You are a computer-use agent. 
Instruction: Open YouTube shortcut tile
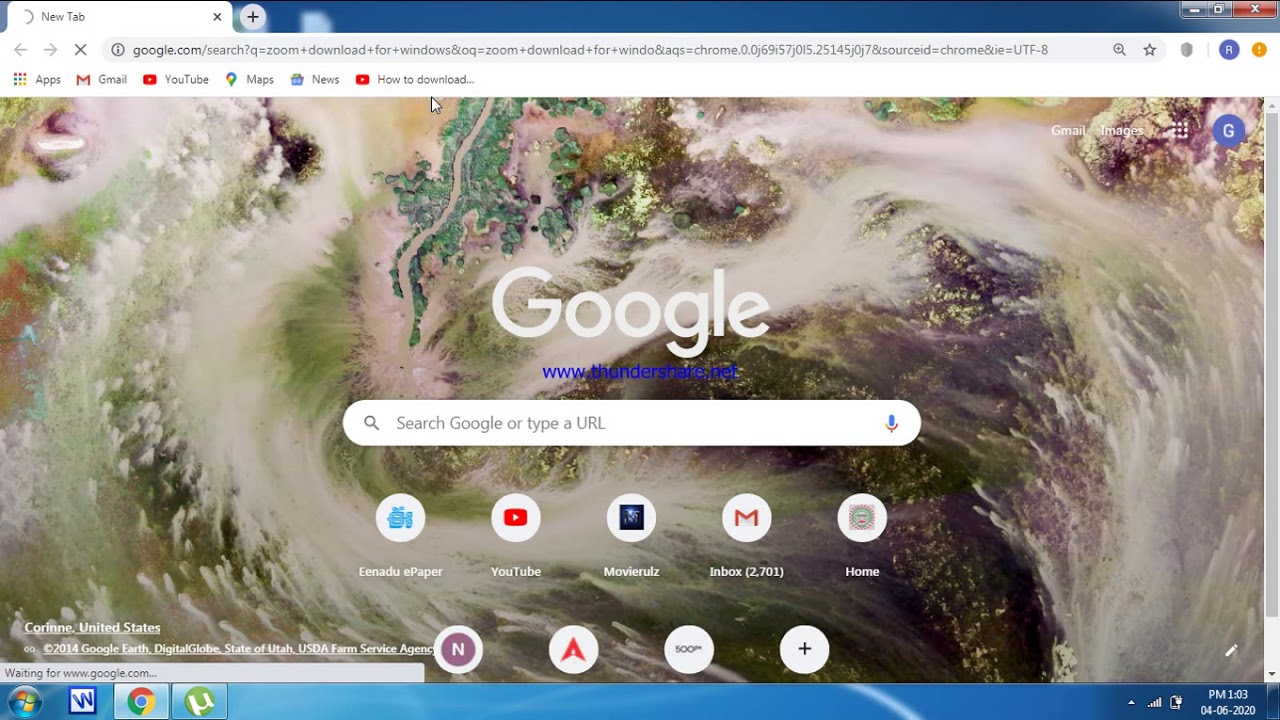coord(516,537)
